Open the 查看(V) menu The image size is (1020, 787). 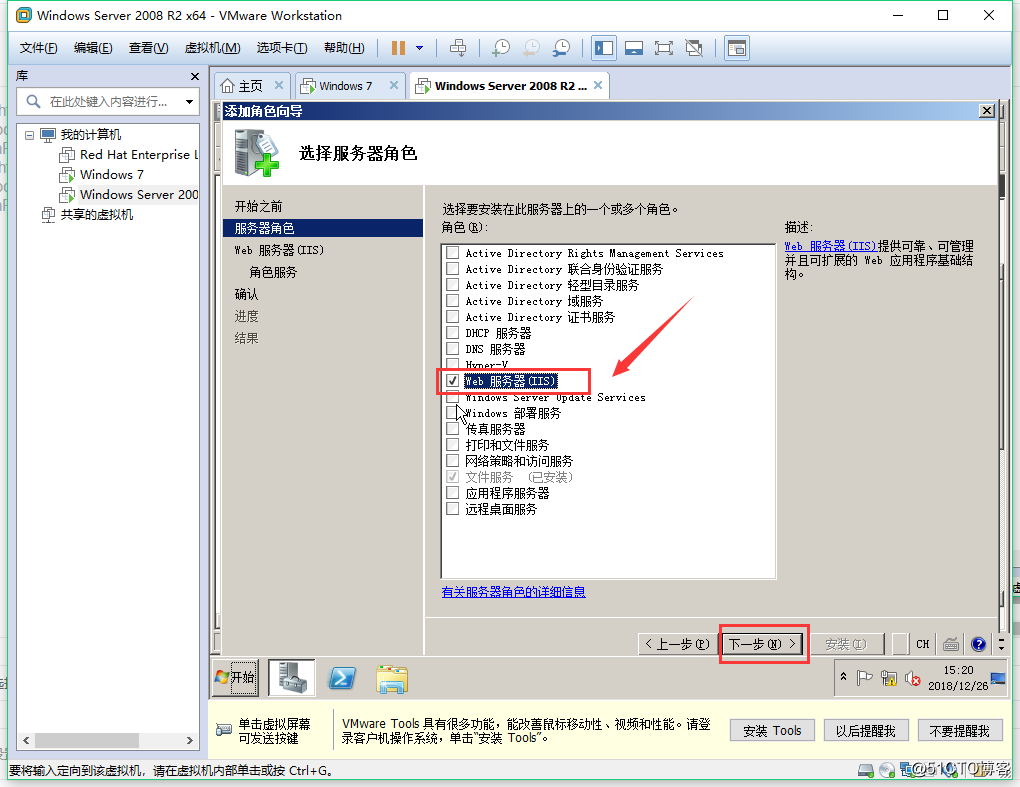148,48
